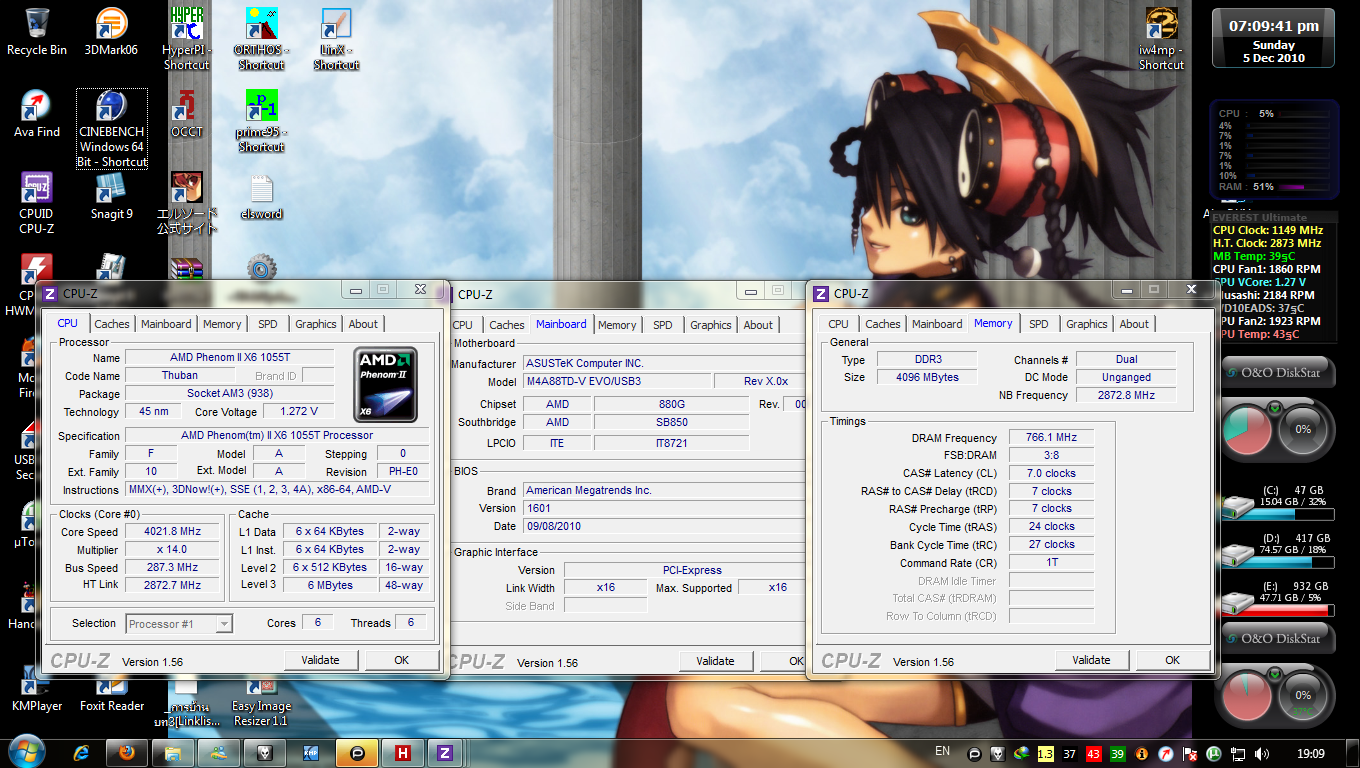Click the Firefox icon in the taskbar
The image size is (1360, 768).
coord(126,753)
